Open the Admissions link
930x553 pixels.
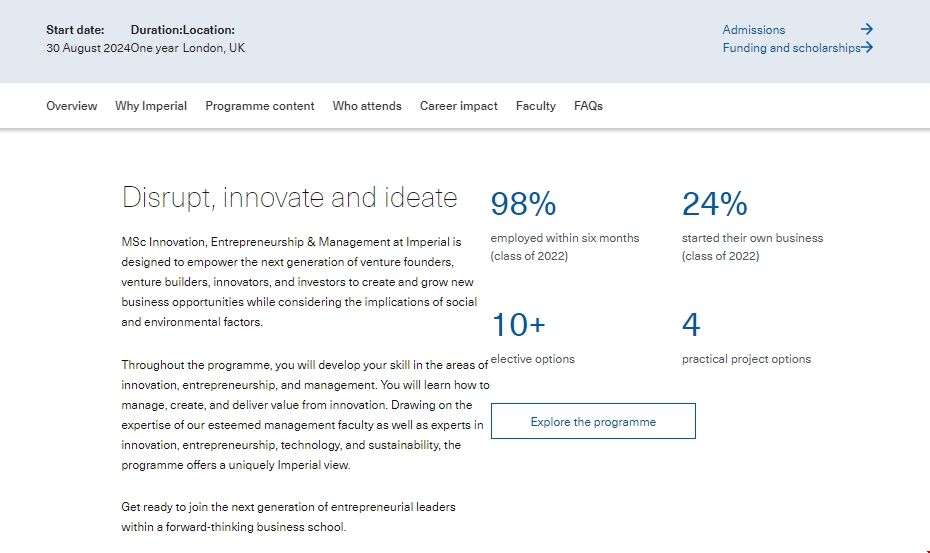coord(754,30)
